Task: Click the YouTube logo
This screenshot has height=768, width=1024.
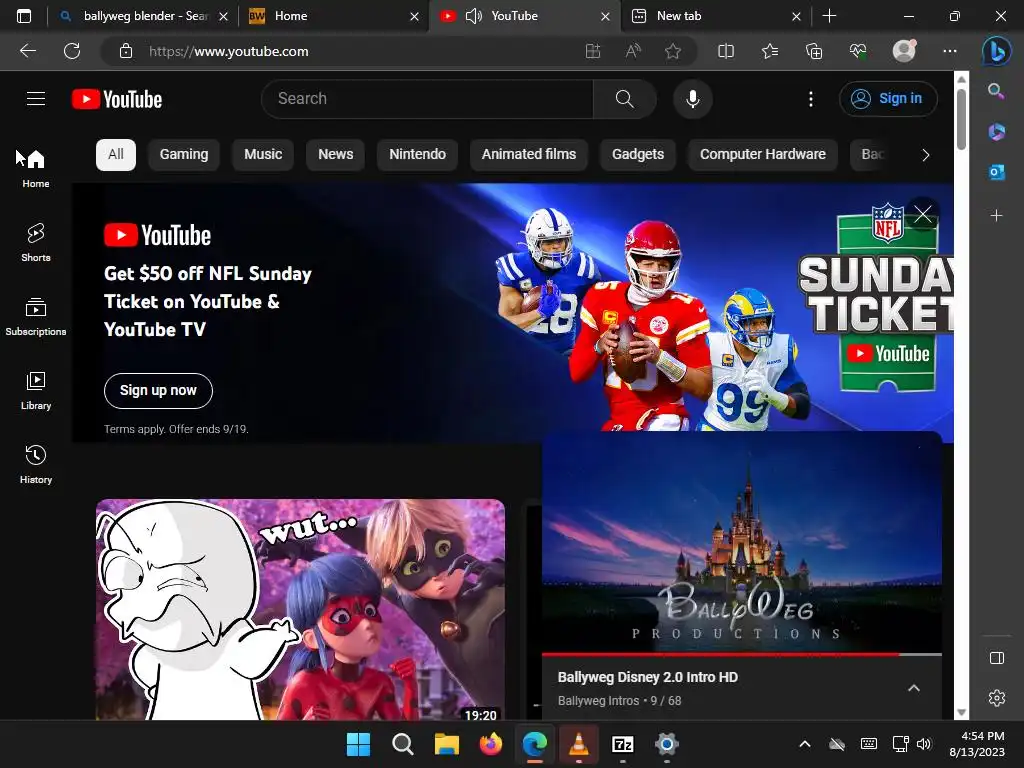Action: 117,99
